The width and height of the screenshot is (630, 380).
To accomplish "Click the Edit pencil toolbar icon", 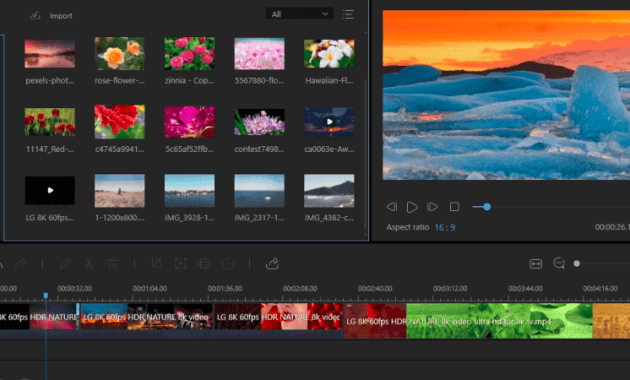I will 65,264.
